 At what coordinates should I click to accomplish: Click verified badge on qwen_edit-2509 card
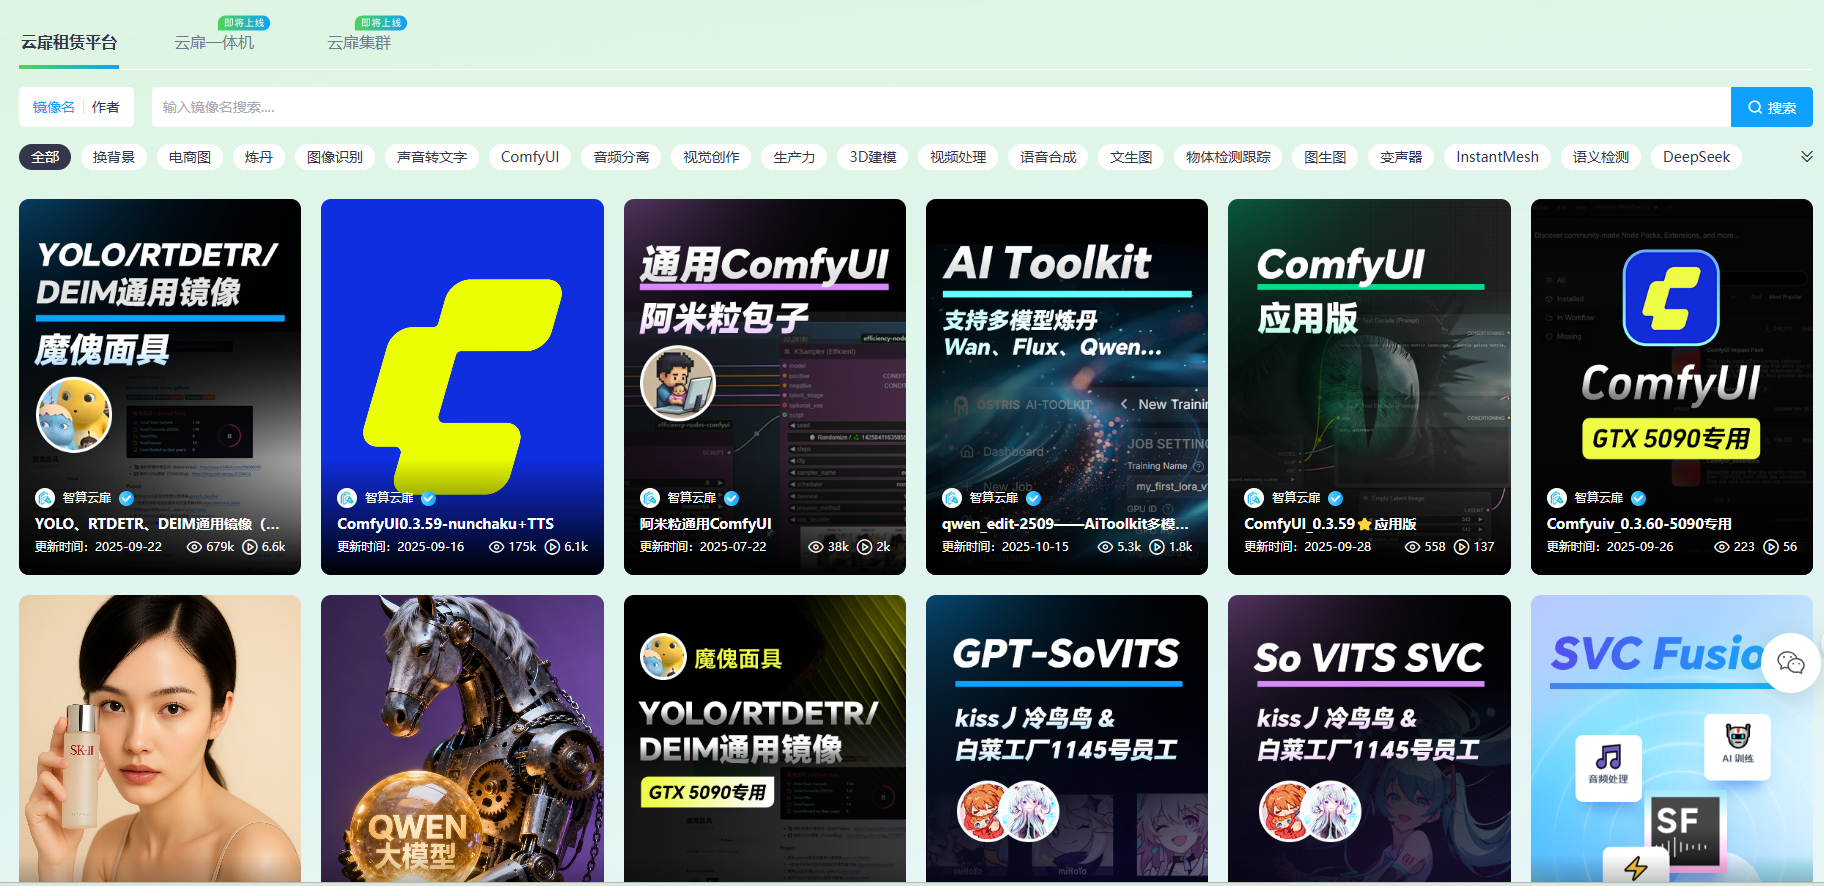pos(1033,498)
